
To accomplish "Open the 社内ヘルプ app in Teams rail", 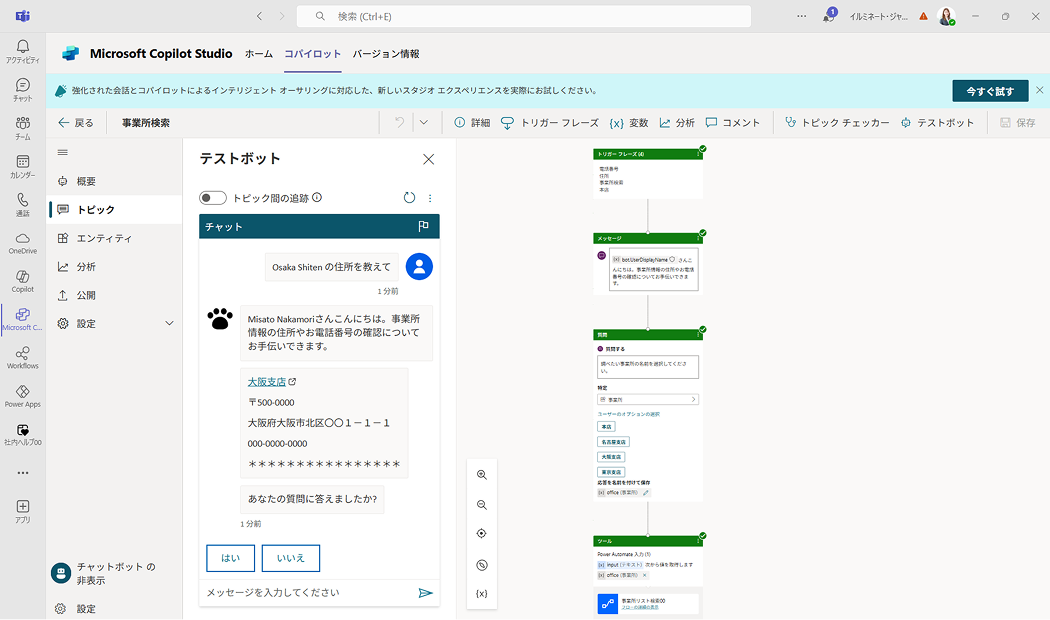I will click(x=23, y=434).
